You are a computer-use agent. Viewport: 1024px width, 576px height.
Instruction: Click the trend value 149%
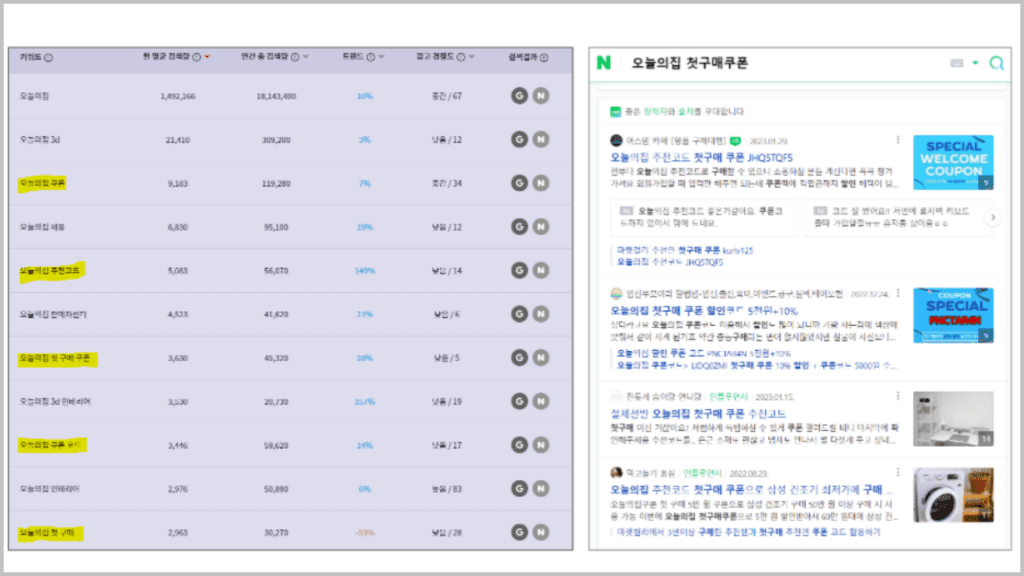[364, 270]
